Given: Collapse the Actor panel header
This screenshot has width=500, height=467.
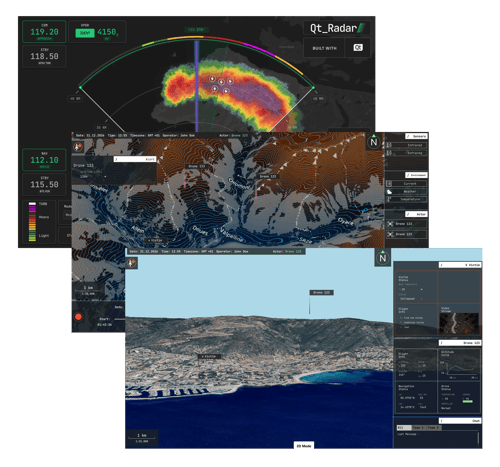Looking at the screenshot, I should pos(416,214).
